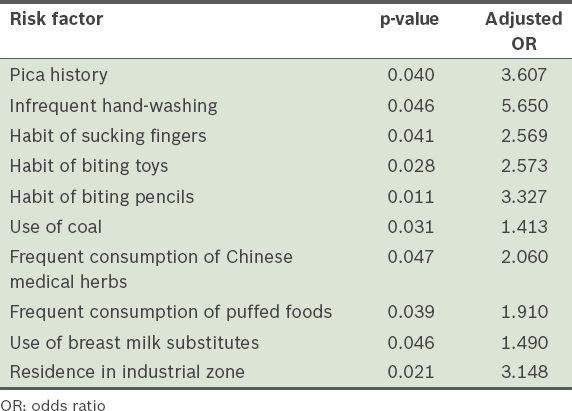
Task: Select Habit of biting pencils label
Action: pos(102,197)
